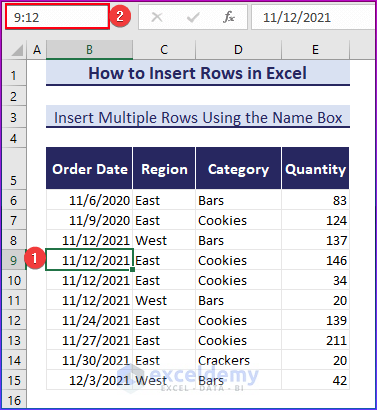Select row 7 header

point(14,220)
